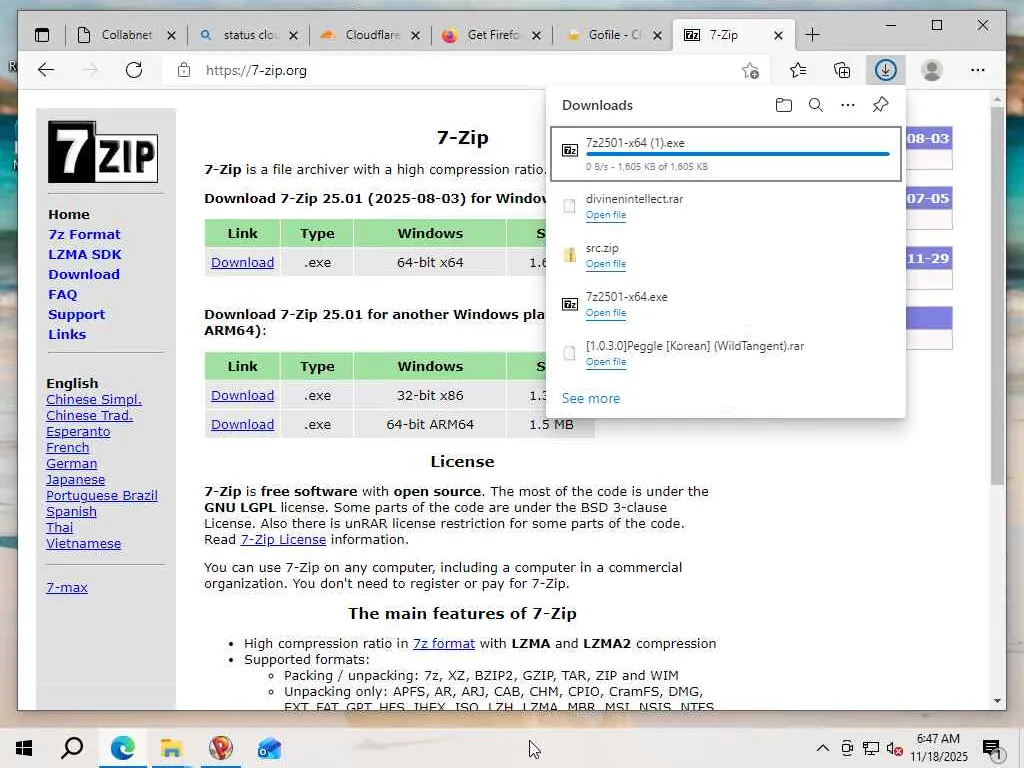The width and height of the screenshot is (1024, 768).
Task: Switch language to Portuguese Brazil
Action: (x=101, y=496)
